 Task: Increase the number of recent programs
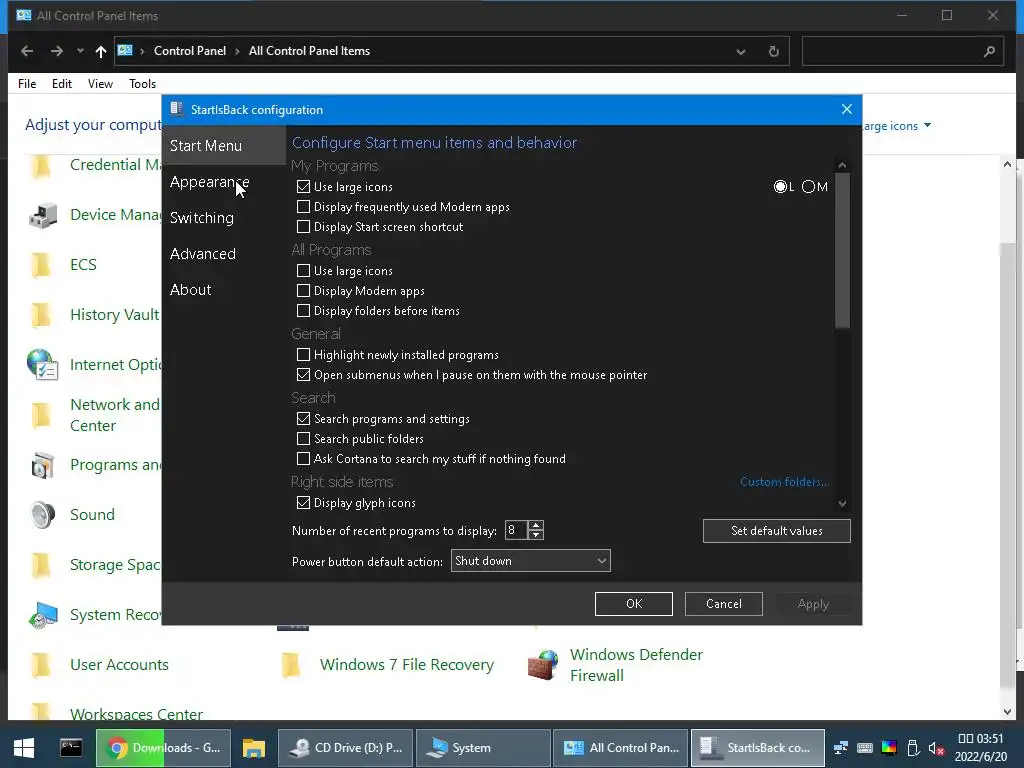point(536,525)
